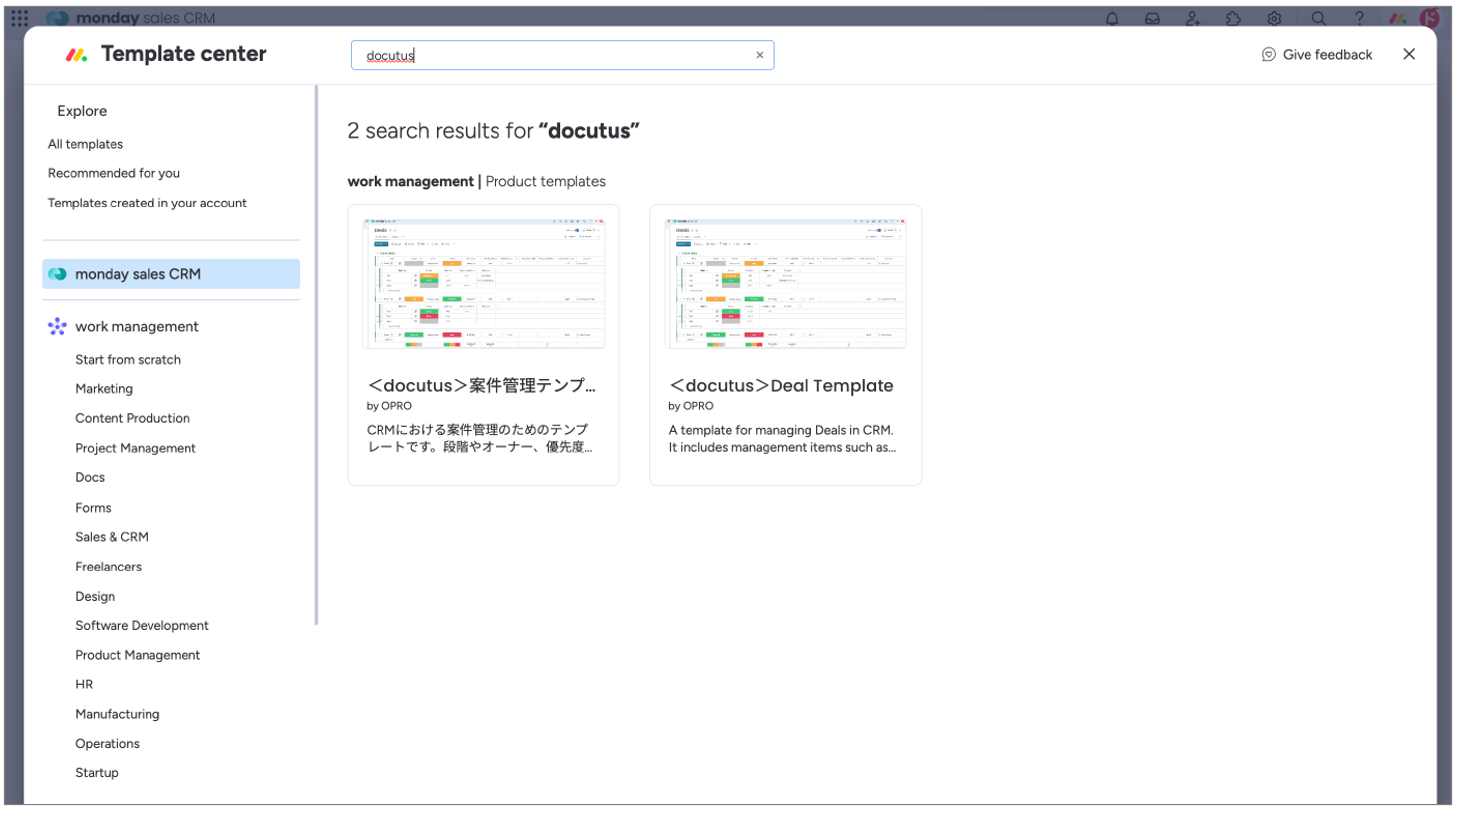Open the app switcher grid icon
Image resolution: width=1460 pixels, height=813 pixels.
pyautogui.click(x=20, y=18)
